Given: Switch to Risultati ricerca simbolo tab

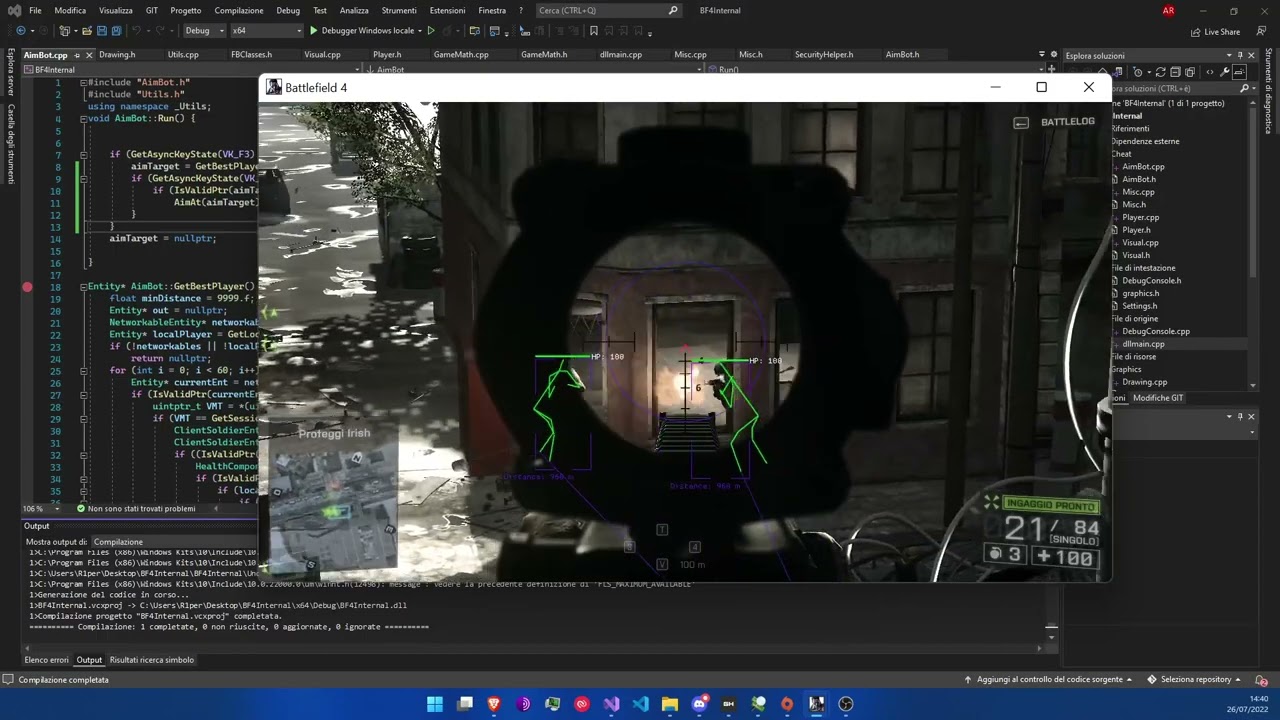Looking at the screenshot, I should point(152,660).
